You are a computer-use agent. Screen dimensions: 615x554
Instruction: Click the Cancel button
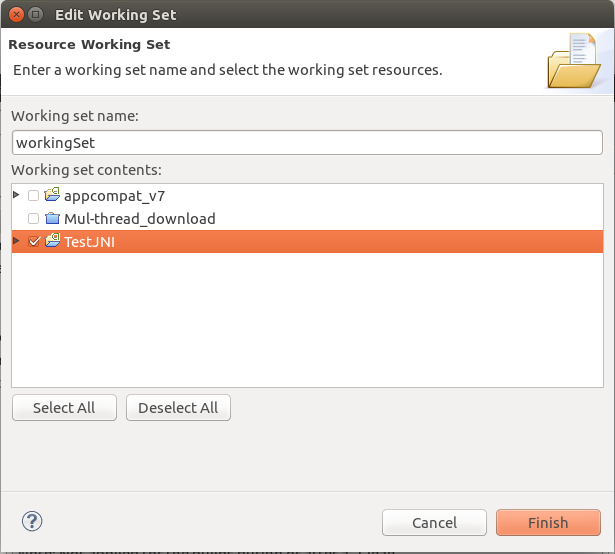434,523
